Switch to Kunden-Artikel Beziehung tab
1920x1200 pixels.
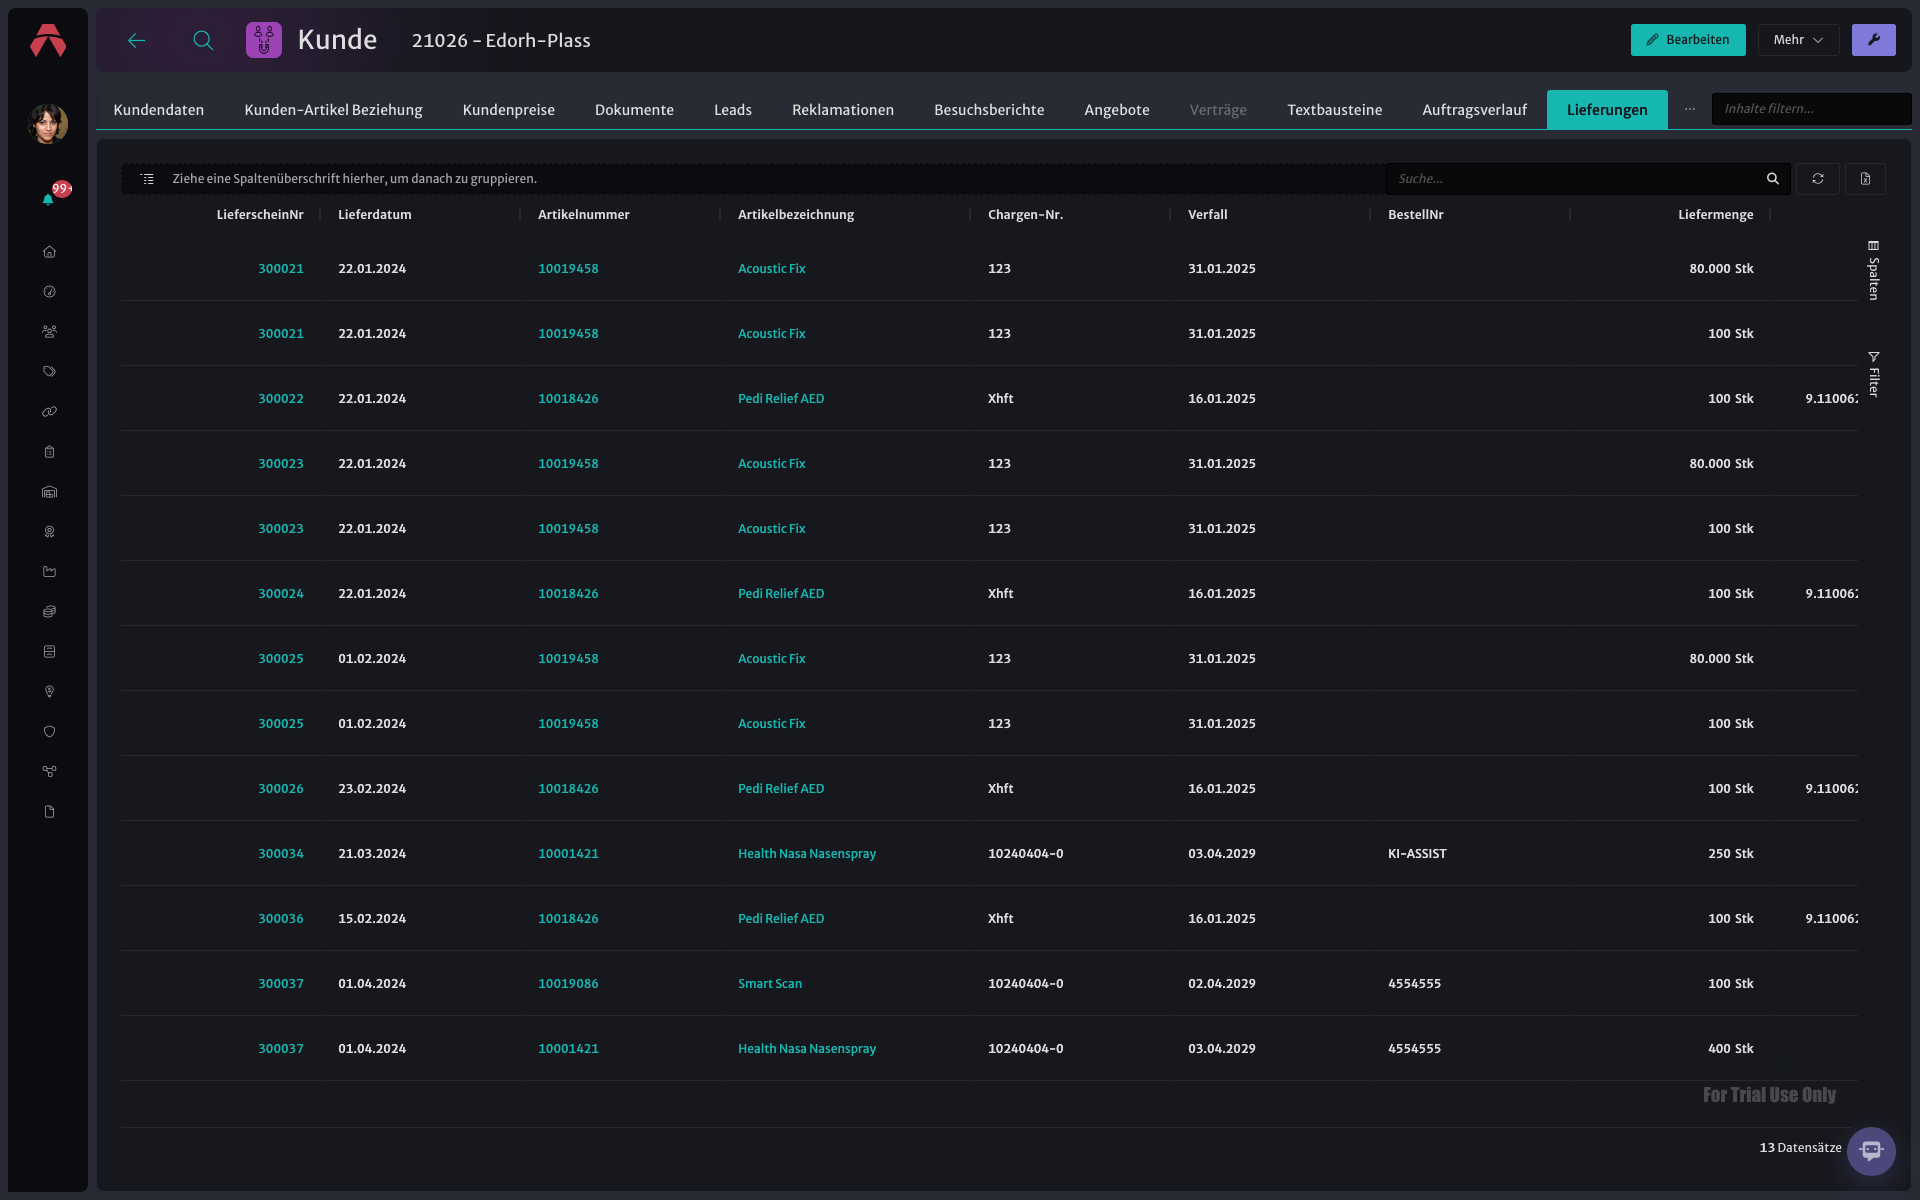(333, 110)
